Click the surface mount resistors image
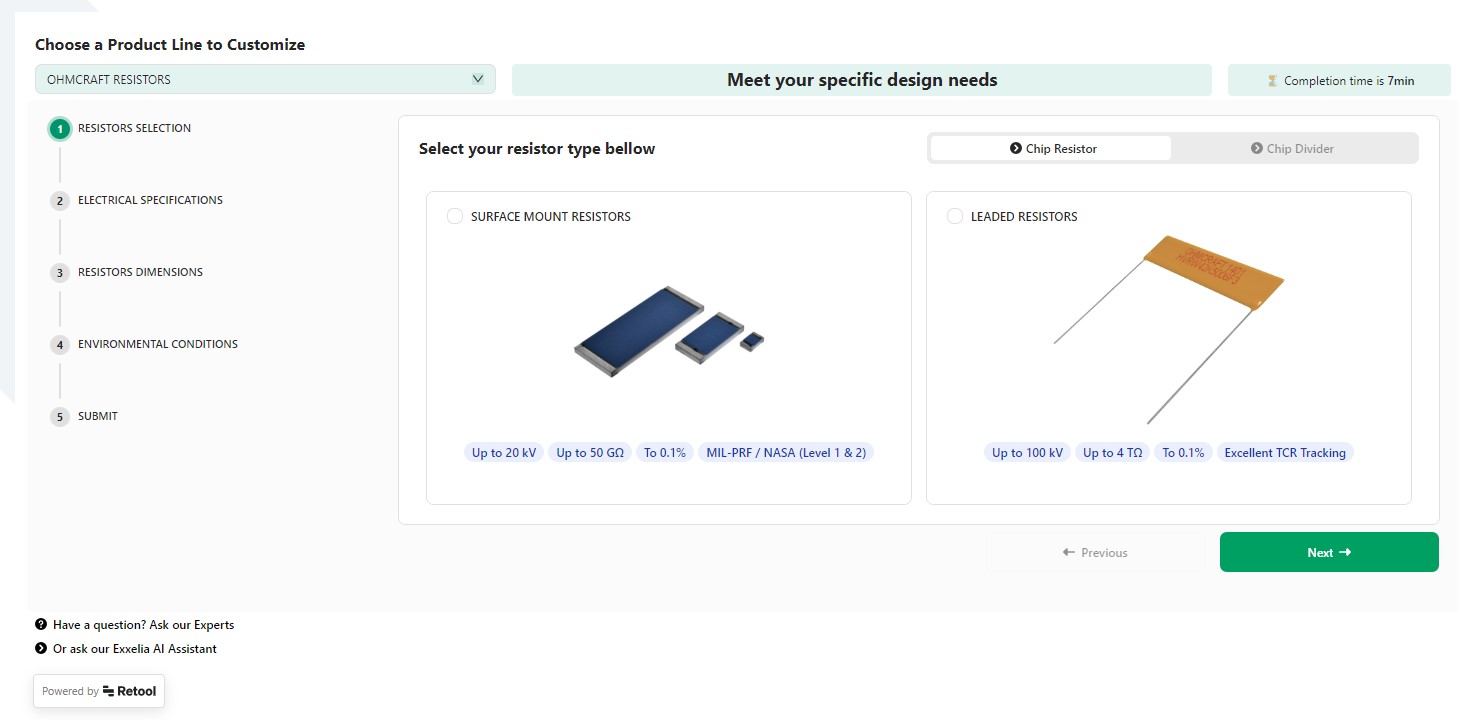The height and width of the screenshot is (720, 1471). point(669,331)
